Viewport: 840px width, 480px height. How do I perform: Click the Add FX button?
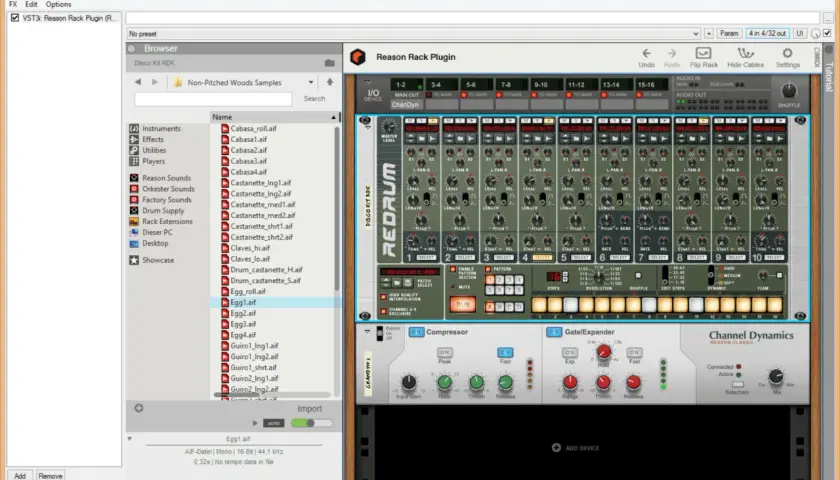(x=20, y=475)
